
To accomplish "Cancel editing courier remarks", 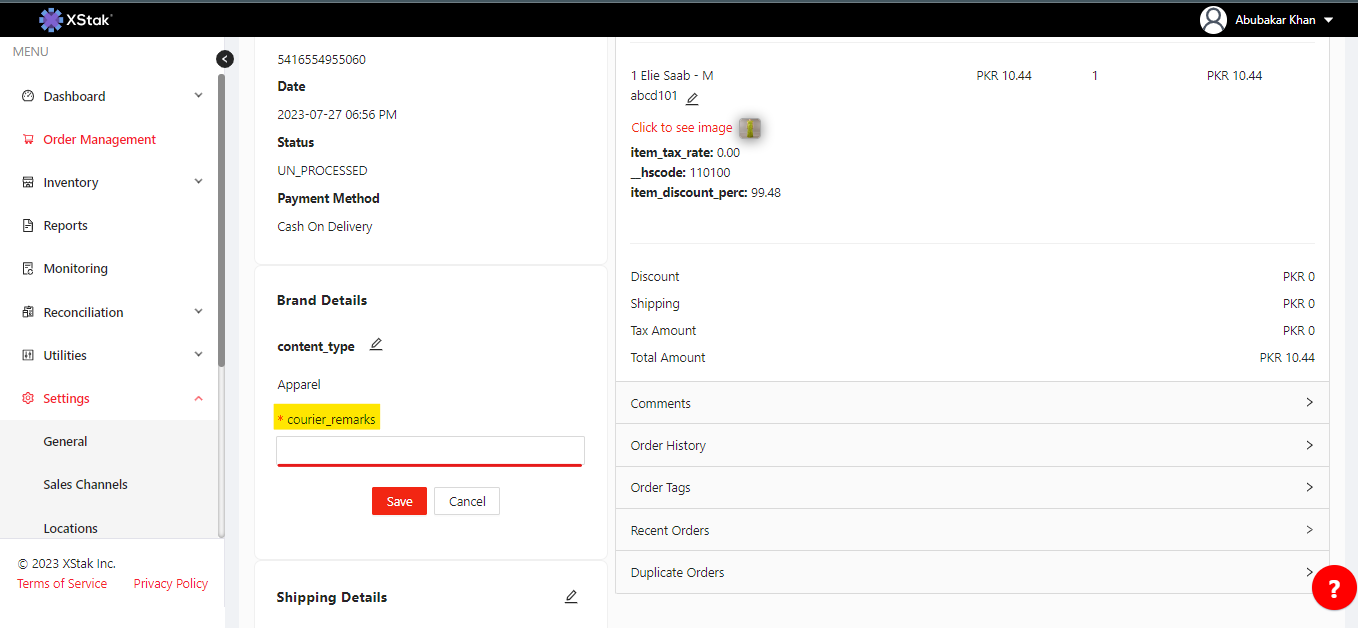I will (466, 502).
